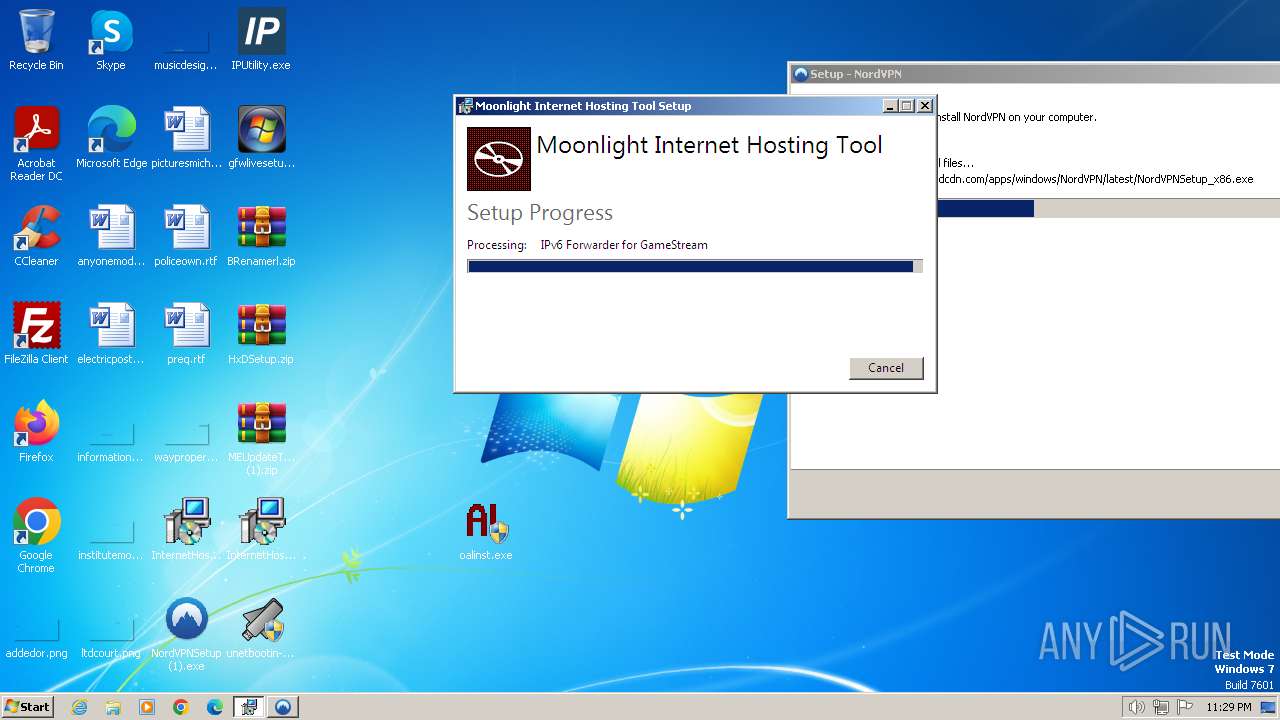Image resolution: width=1280 pixels, height=720 pixels.
Task: Open Windows Explorer from the taskbar
Action: coord(113,707)
